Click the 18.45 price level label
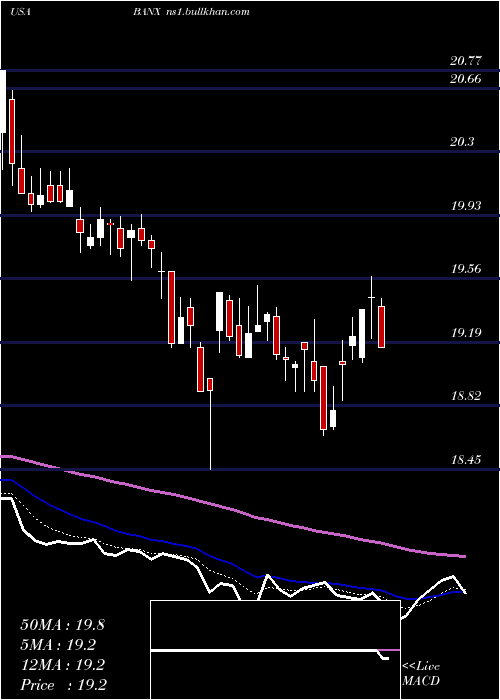This screenshot has height=700, width=500. (466, 459)
